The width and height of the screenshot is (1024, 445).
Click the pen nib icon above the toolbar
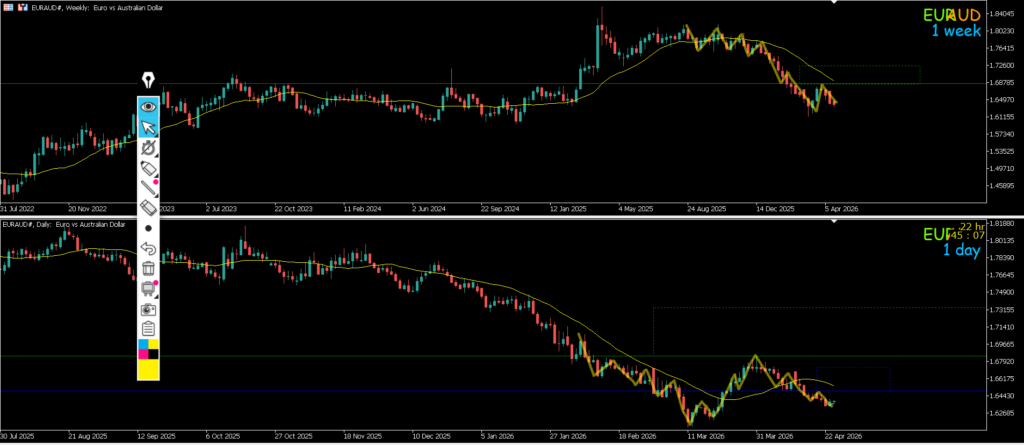[x=149, y=81]
